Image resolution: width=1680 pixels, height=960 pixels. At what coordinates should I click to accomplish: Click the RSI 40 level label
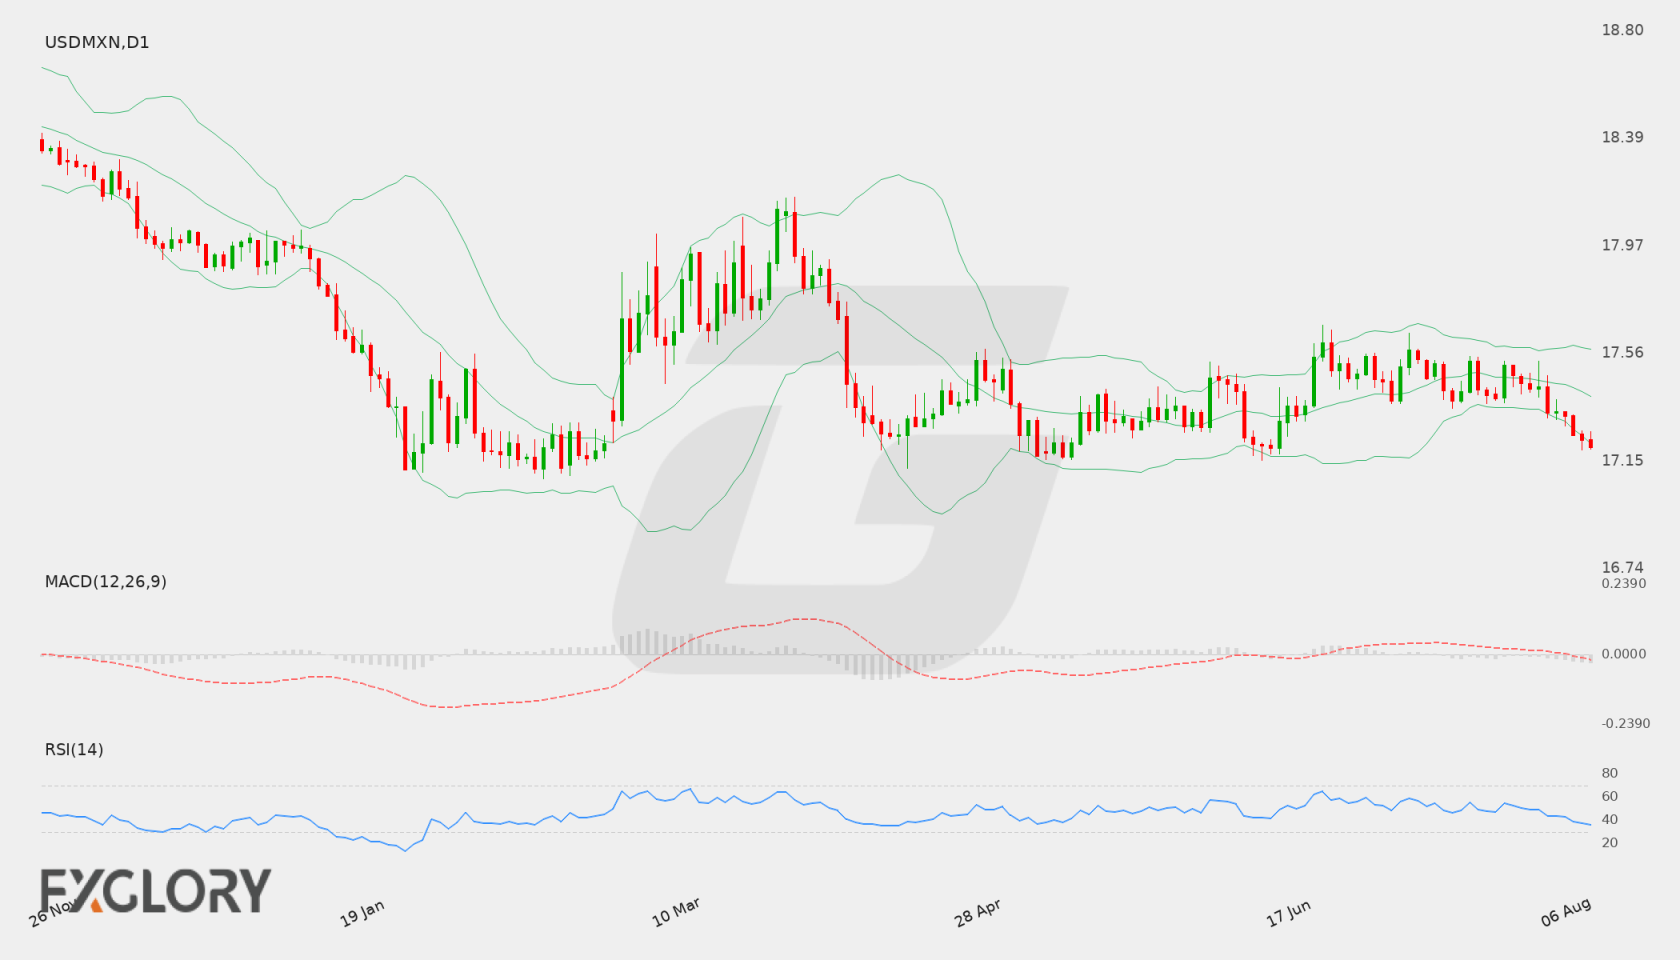[1609, 819]
